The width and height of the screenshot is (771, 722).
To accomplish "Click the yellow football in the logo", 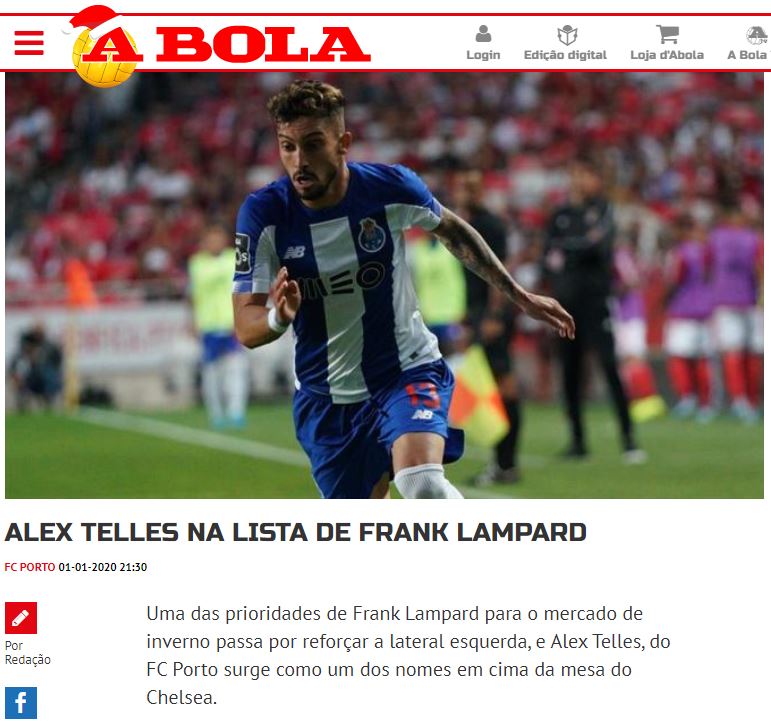I will pyautogui.click(x=104, y=58).
